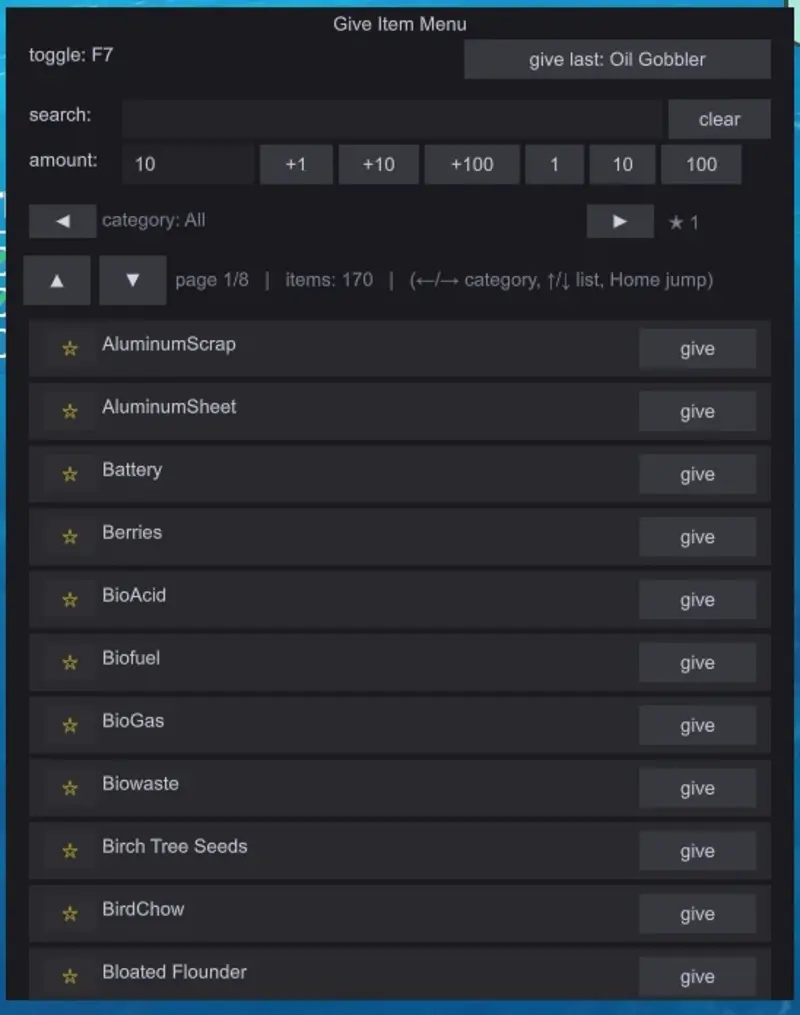Screen dimensions: 800x1015
Task: Go to the previous page with up arrow
Action: coord(57,280)
